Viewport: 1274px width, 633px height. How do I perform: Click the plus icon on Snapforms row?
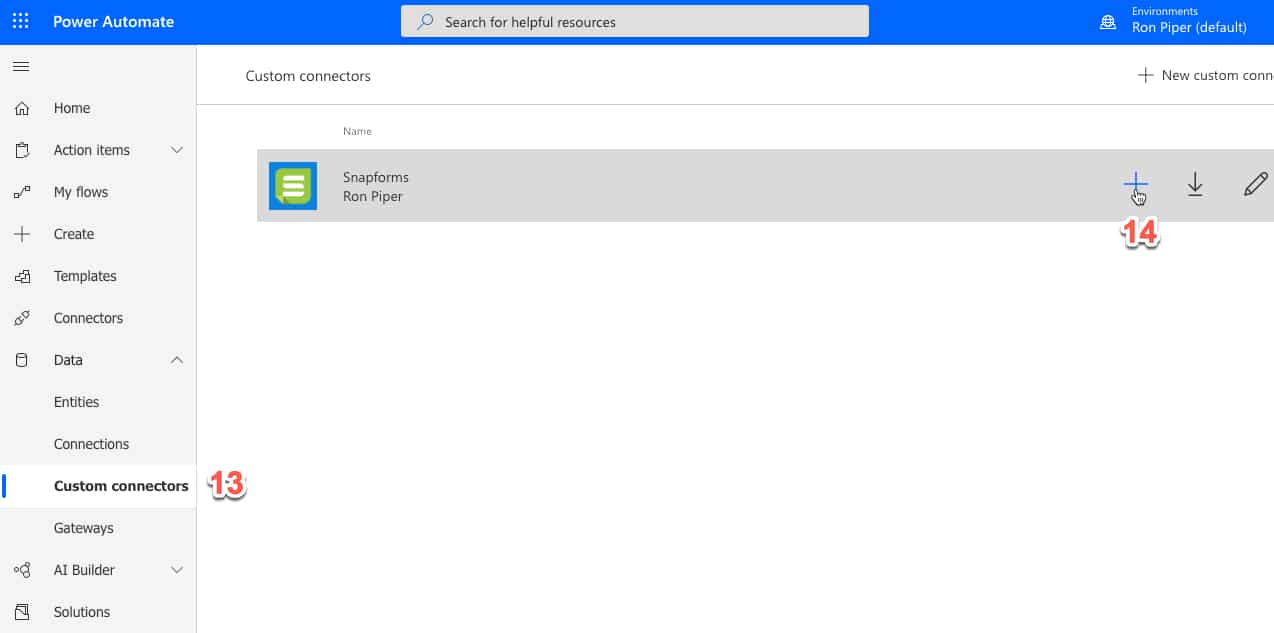(x=1135, y=184)
